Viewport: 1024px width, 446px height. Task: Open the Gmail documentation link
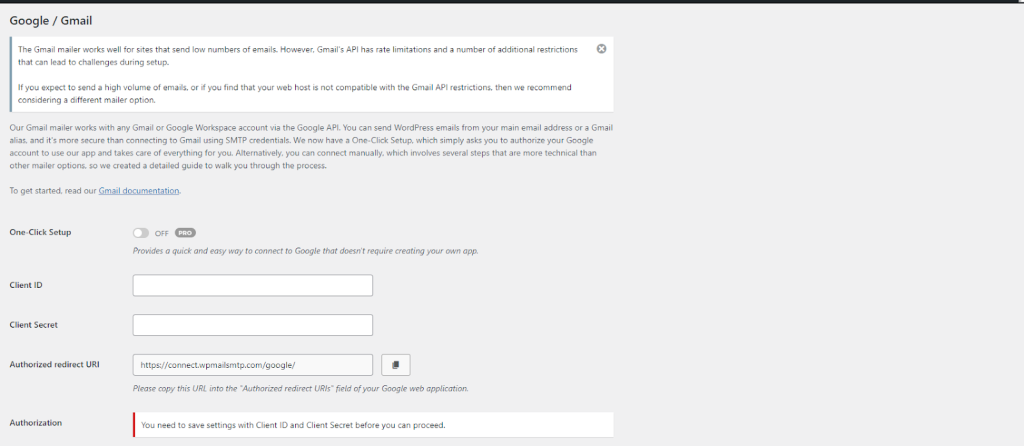pyautogui.click(x=139, y=190)
